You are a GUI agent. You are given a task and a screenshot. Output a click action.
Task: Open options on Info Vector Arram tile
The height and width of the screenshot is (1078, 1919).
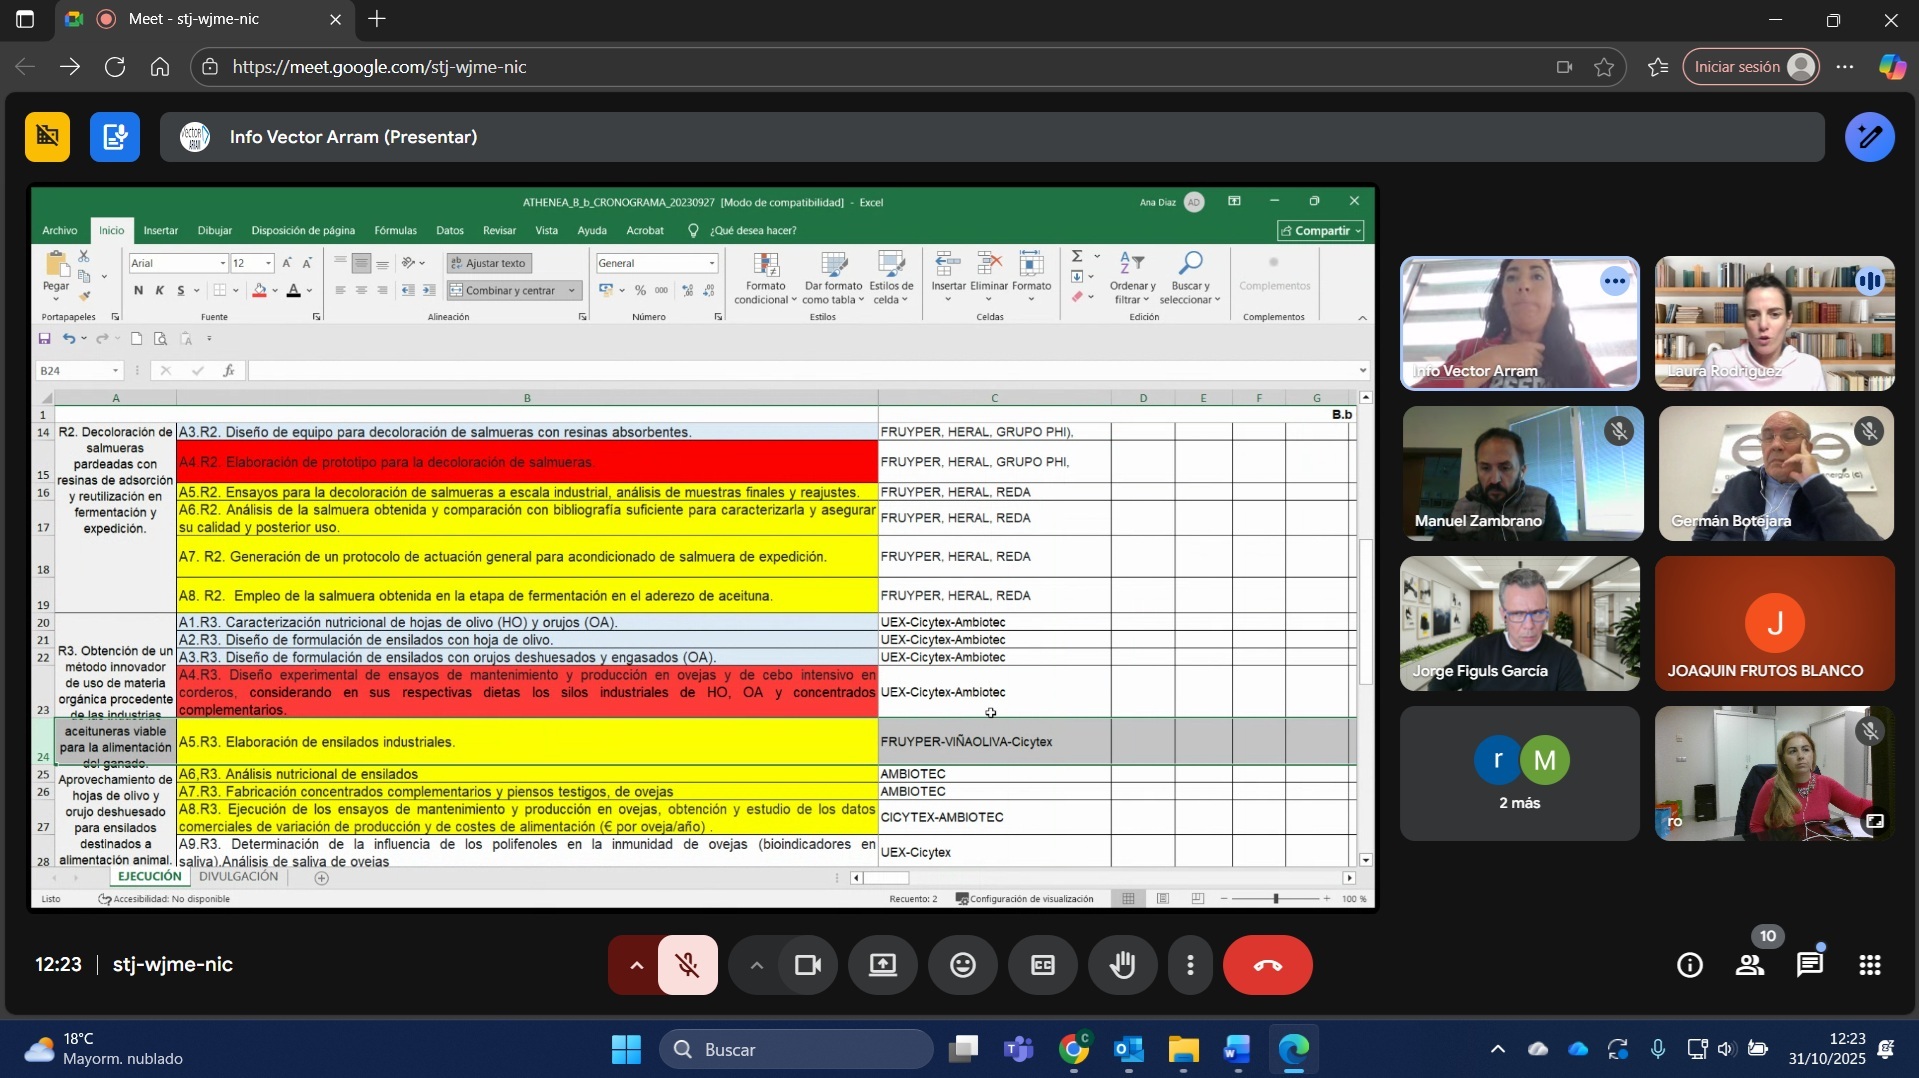[1615, 281]
